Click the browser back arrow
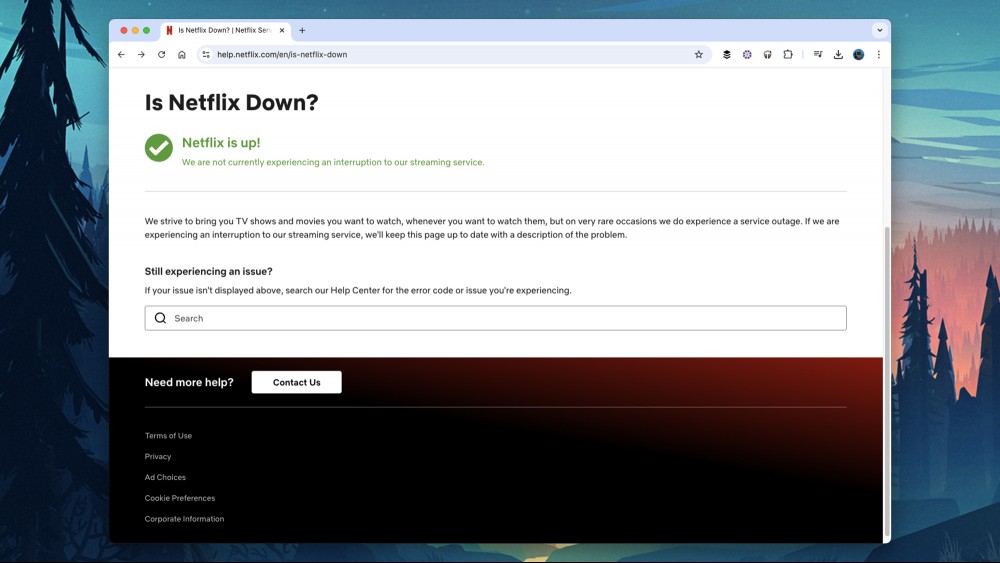Image resolution: width=1000 pixels, height=563 pixels. pos(121,55)
